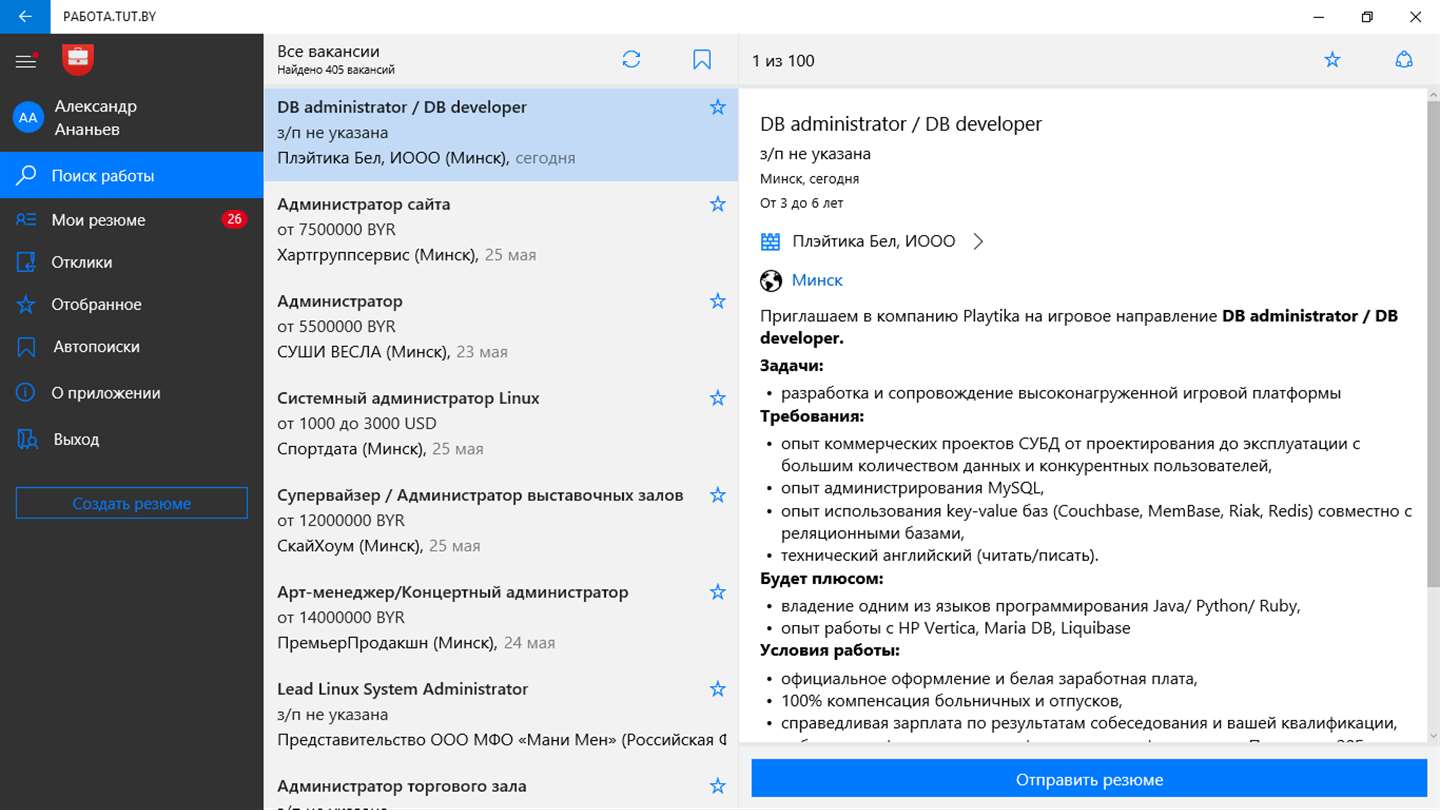Toggle favorite star for Администратор торгового зала
1440x810 pixels.
tap(717, 786)
